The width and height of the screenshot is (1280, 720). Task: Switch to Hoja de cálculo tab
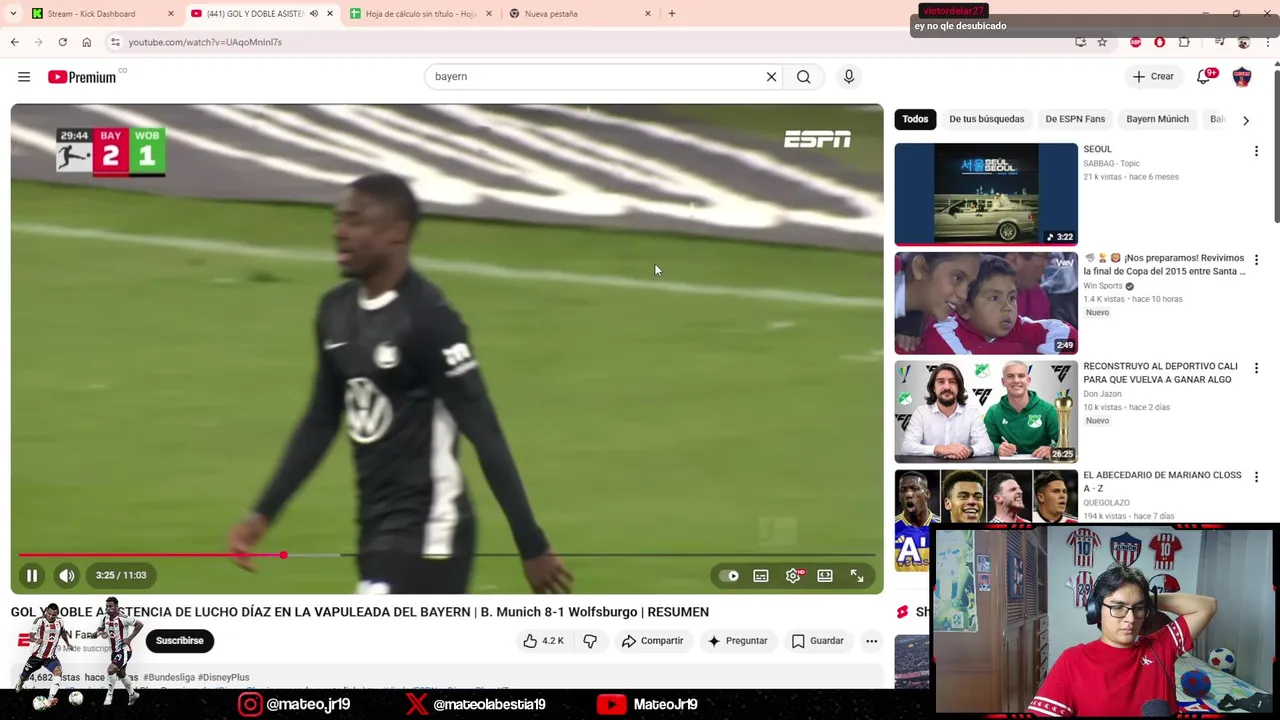coord(420,14)
